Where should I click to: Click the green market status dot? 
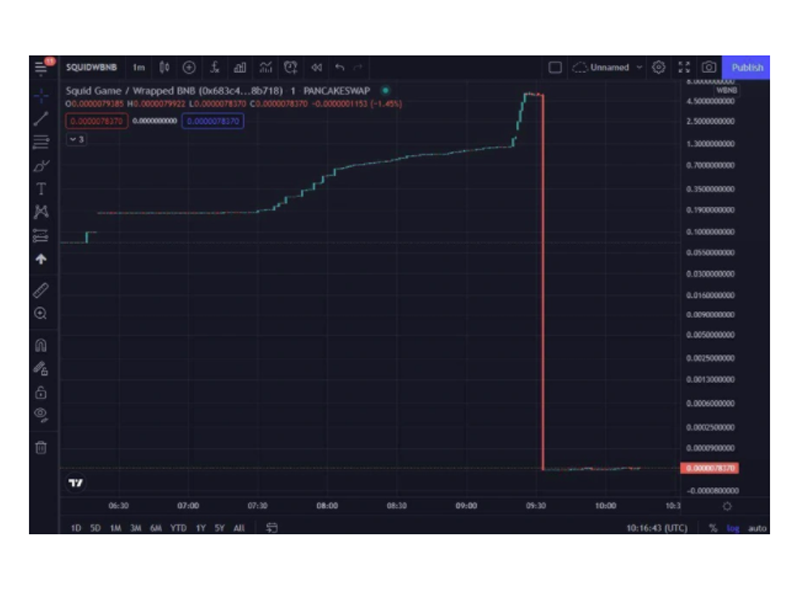coord(386,91)
